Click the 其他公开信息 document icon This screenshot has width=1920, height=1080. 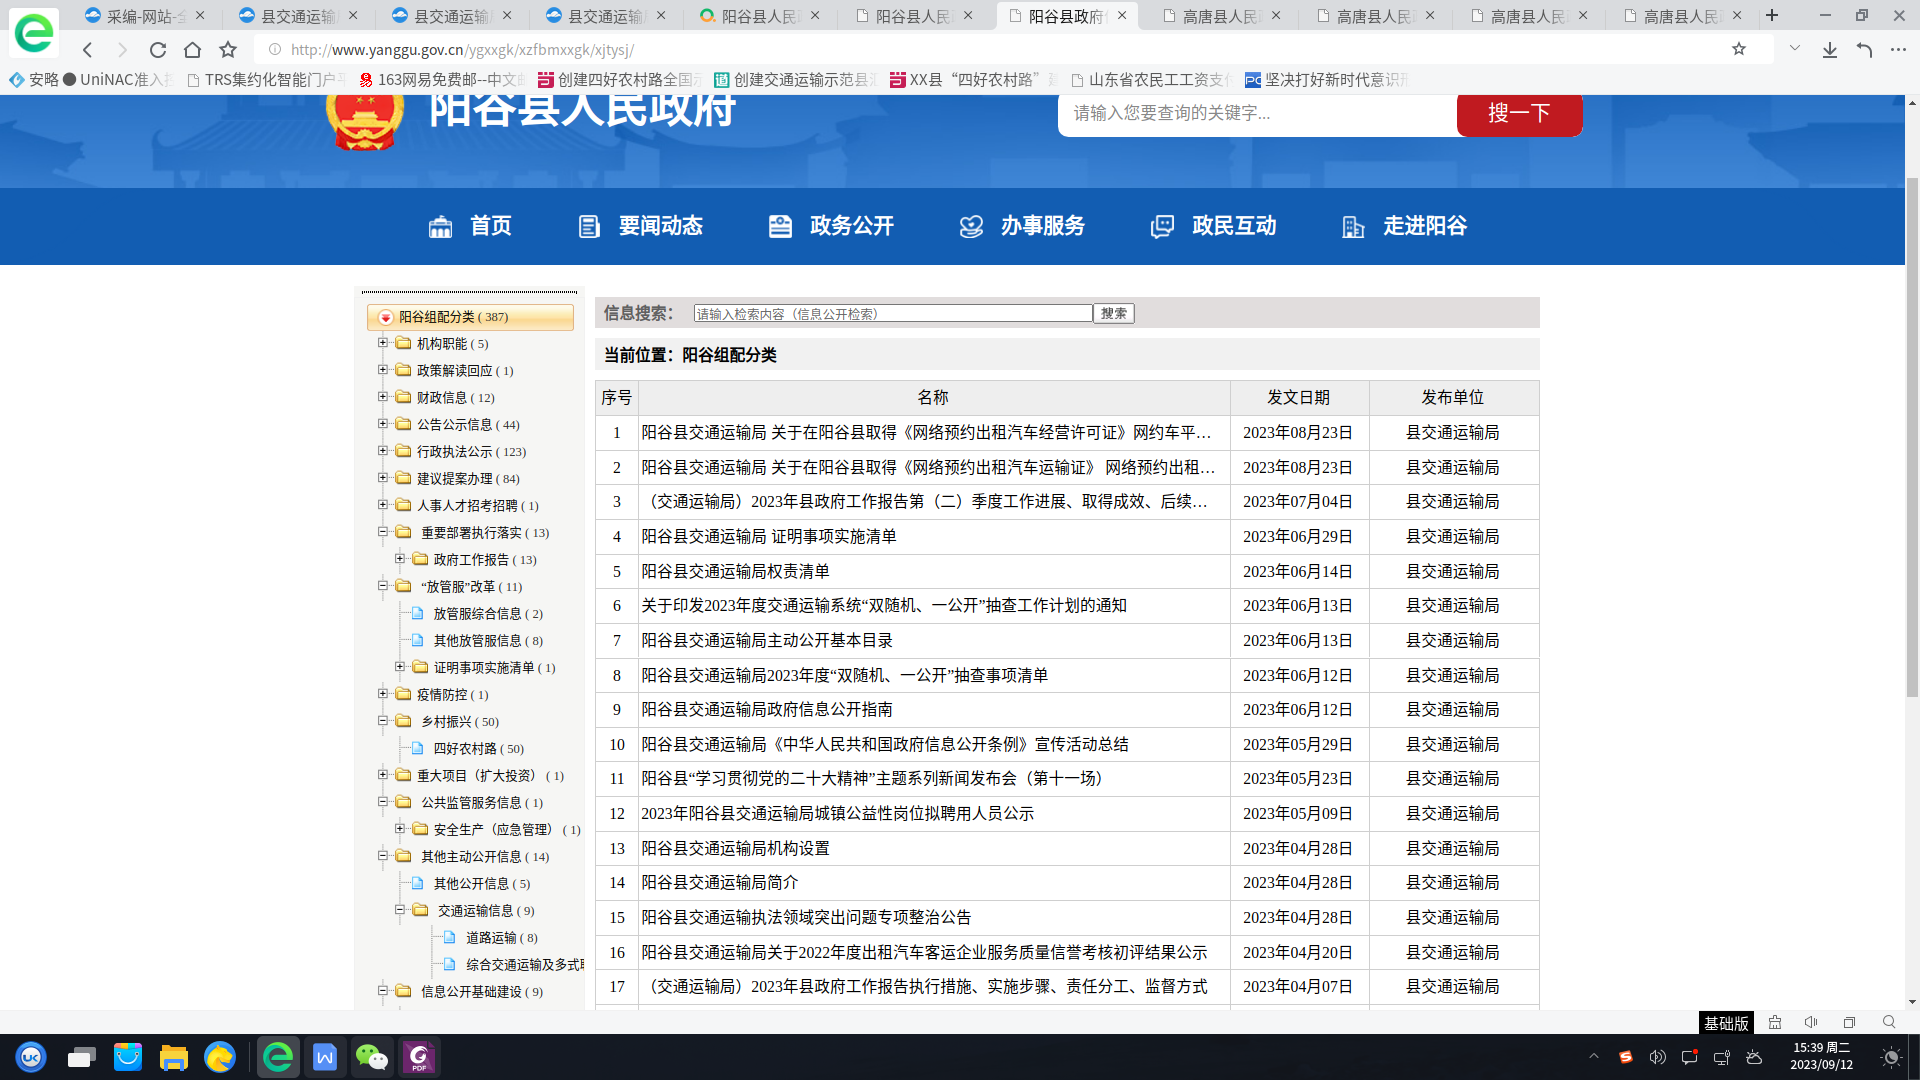point(418,883)
